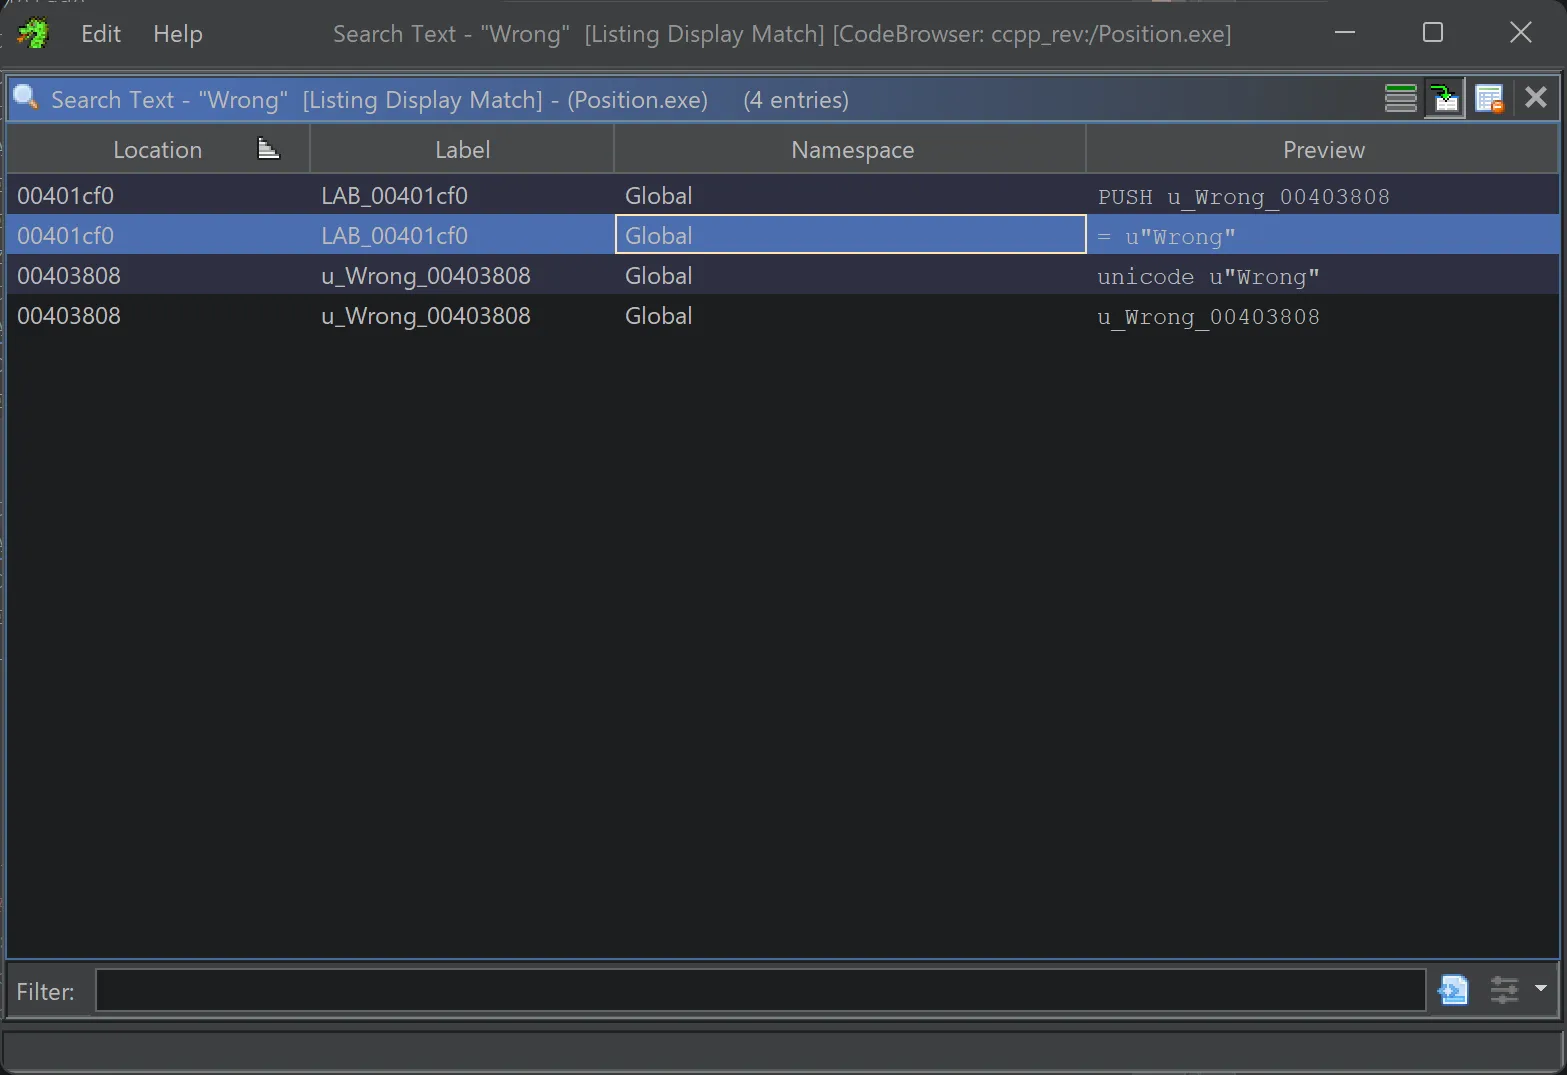Focus the Filter text field

(x=760, y=990)
